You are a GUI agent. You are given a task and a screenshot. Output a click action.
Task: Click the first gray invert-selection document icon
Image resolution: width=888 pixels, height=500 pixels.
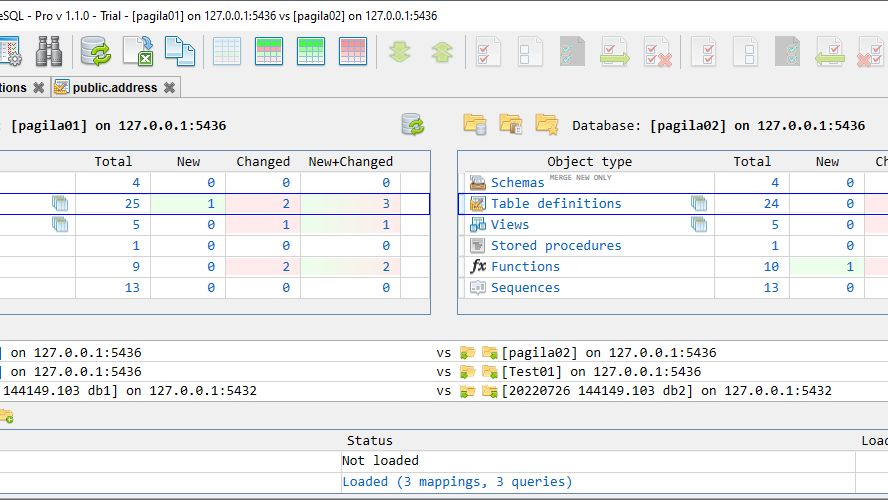(572, 52)
